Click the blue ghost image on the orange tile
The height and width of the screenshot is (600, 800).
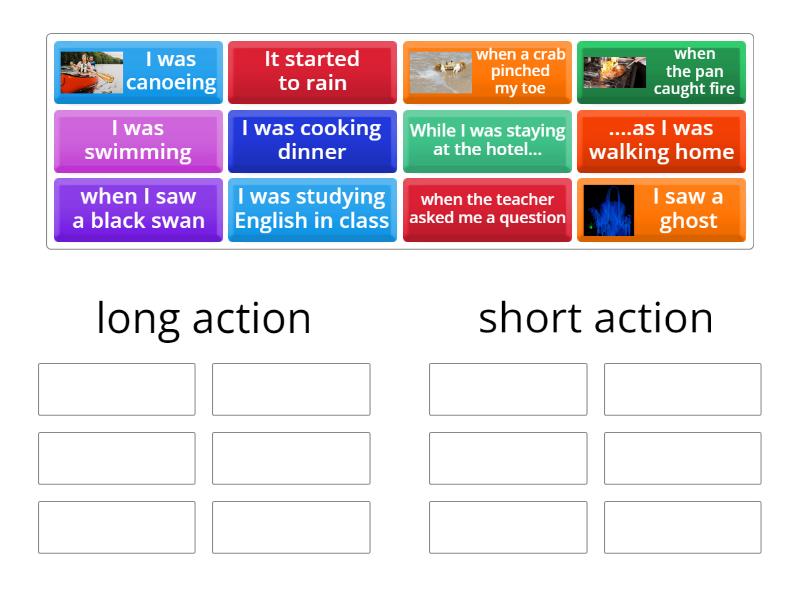click(609, 210)
